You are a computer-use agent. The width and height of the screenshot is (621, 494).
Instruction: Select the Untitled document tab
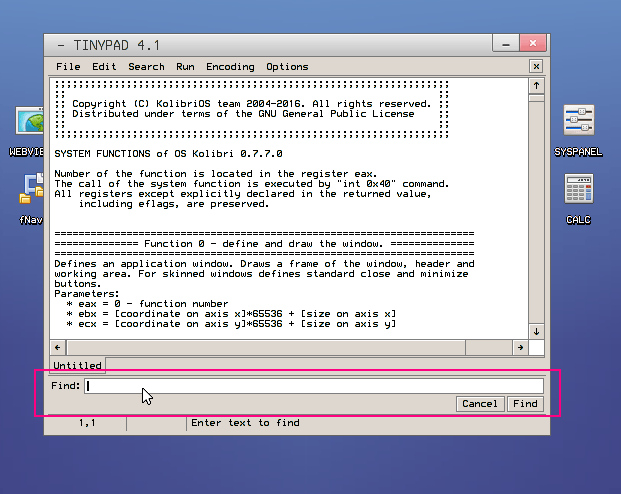(x=77, y=366)
